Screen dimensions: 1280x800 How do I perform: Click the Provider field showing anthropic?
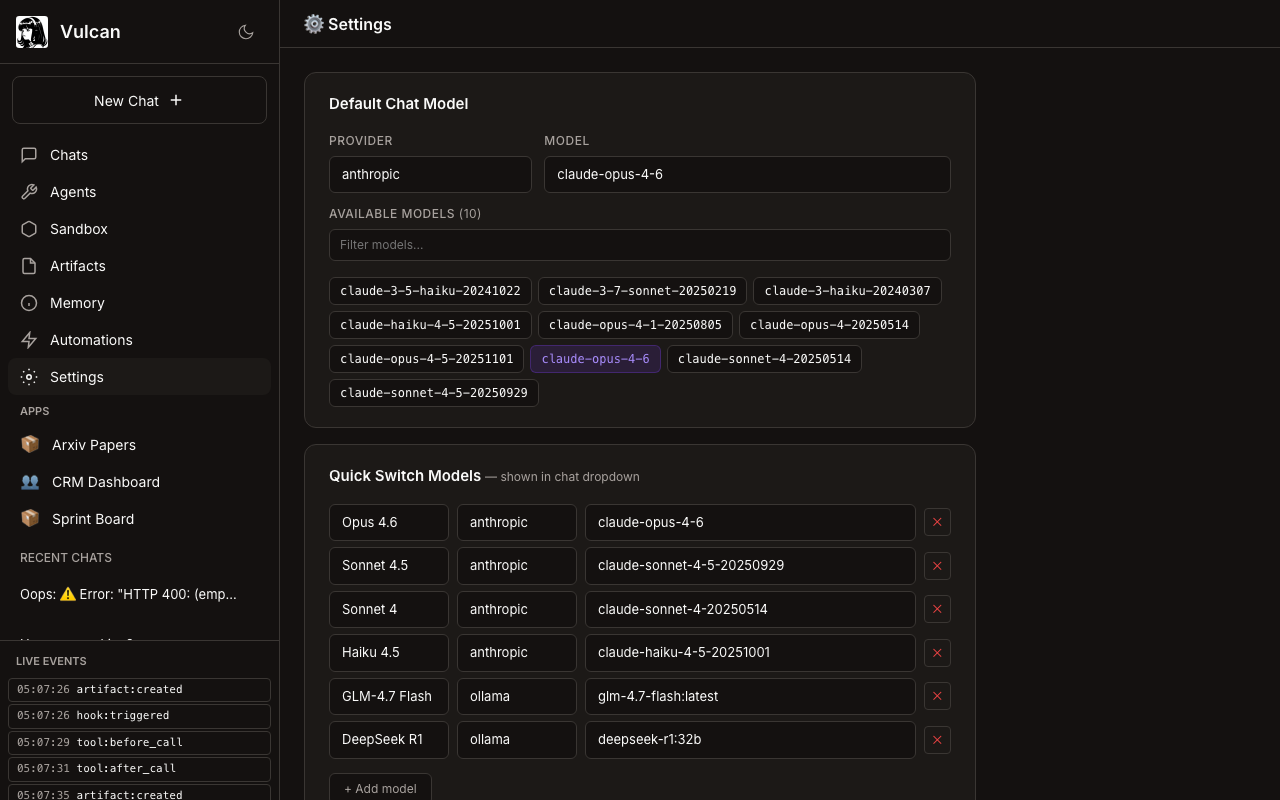click(430, 174)
